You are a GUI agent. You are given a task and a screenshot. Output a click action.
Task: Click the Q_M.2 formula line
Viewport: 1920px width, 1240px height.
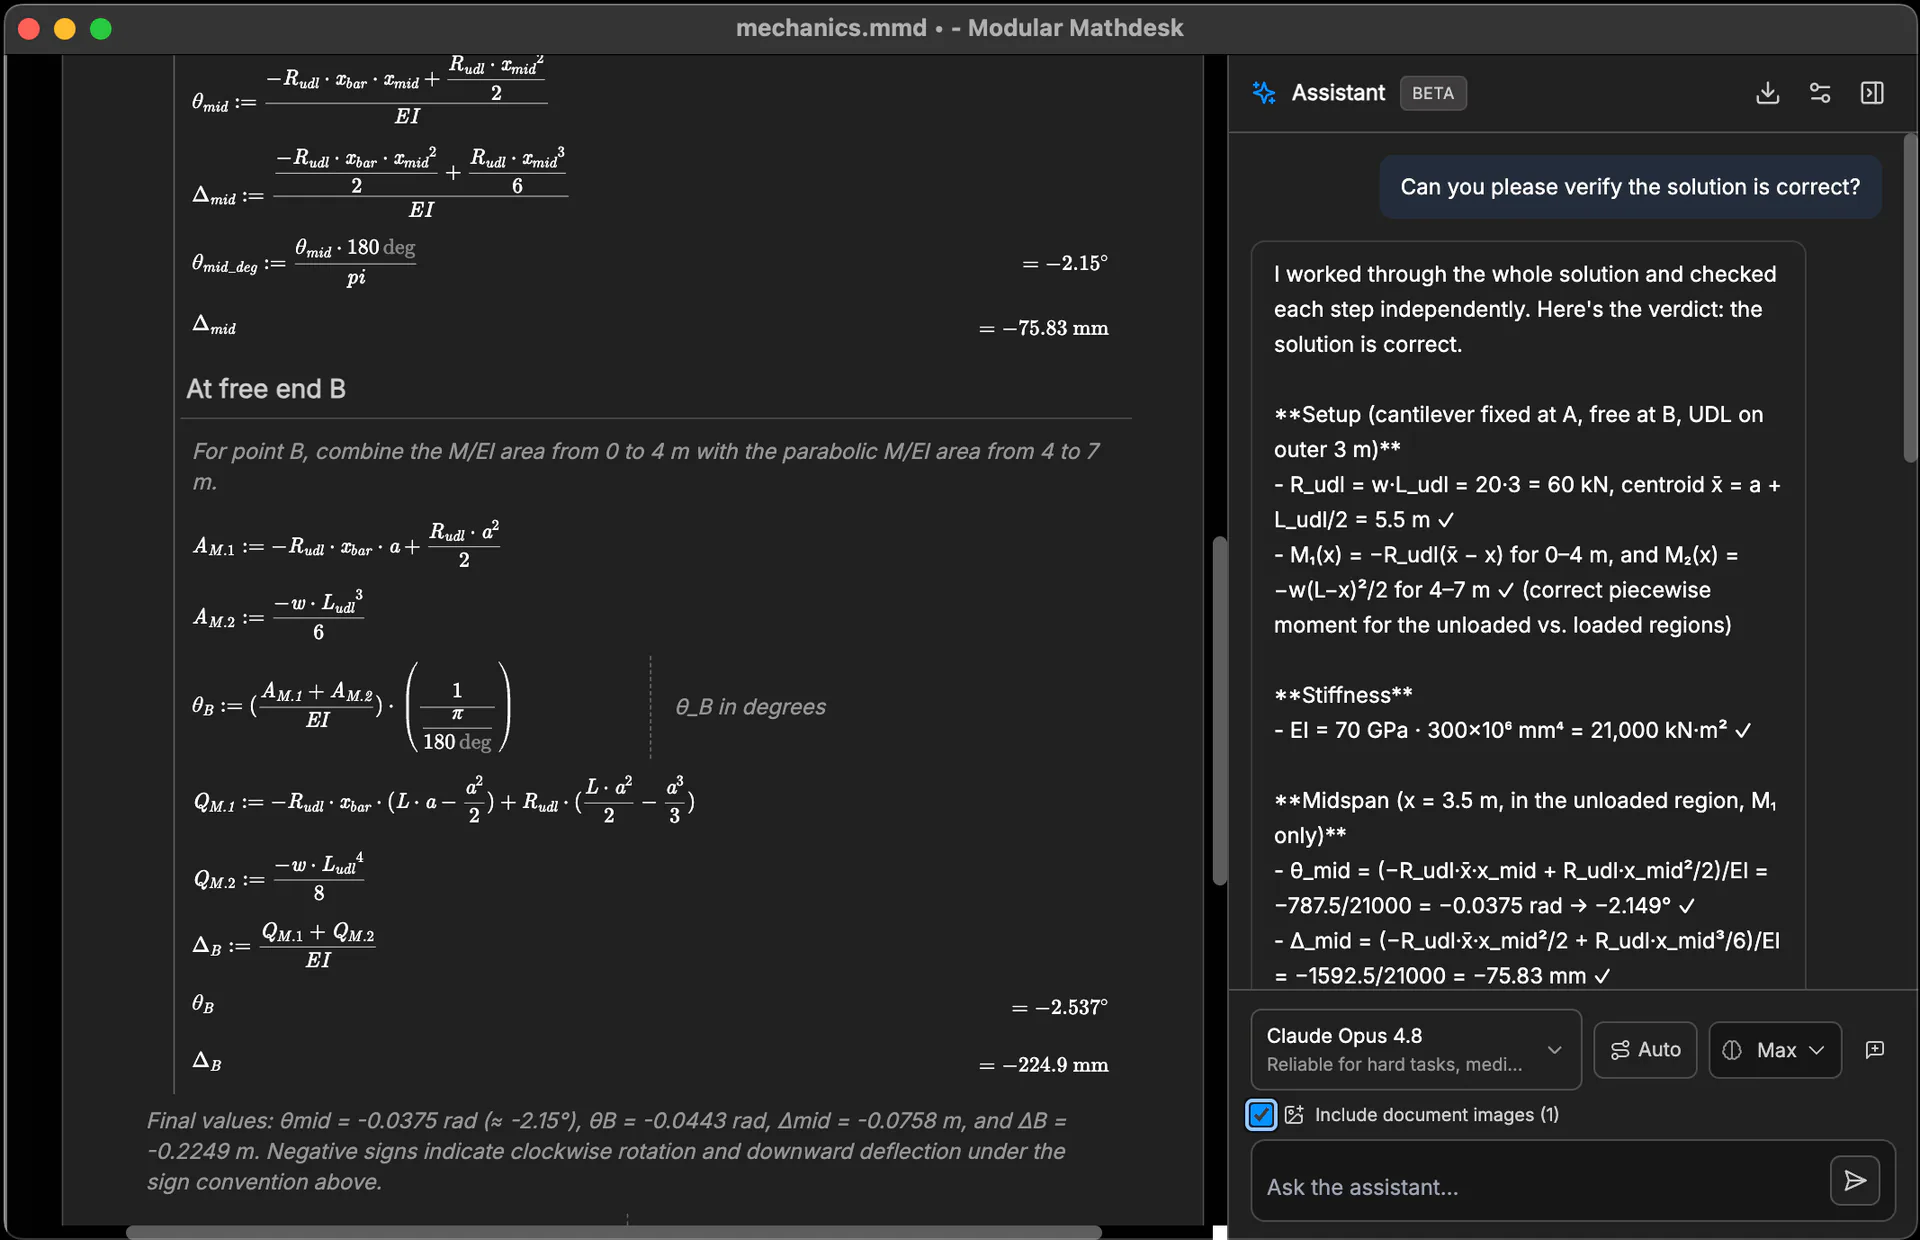279,877
